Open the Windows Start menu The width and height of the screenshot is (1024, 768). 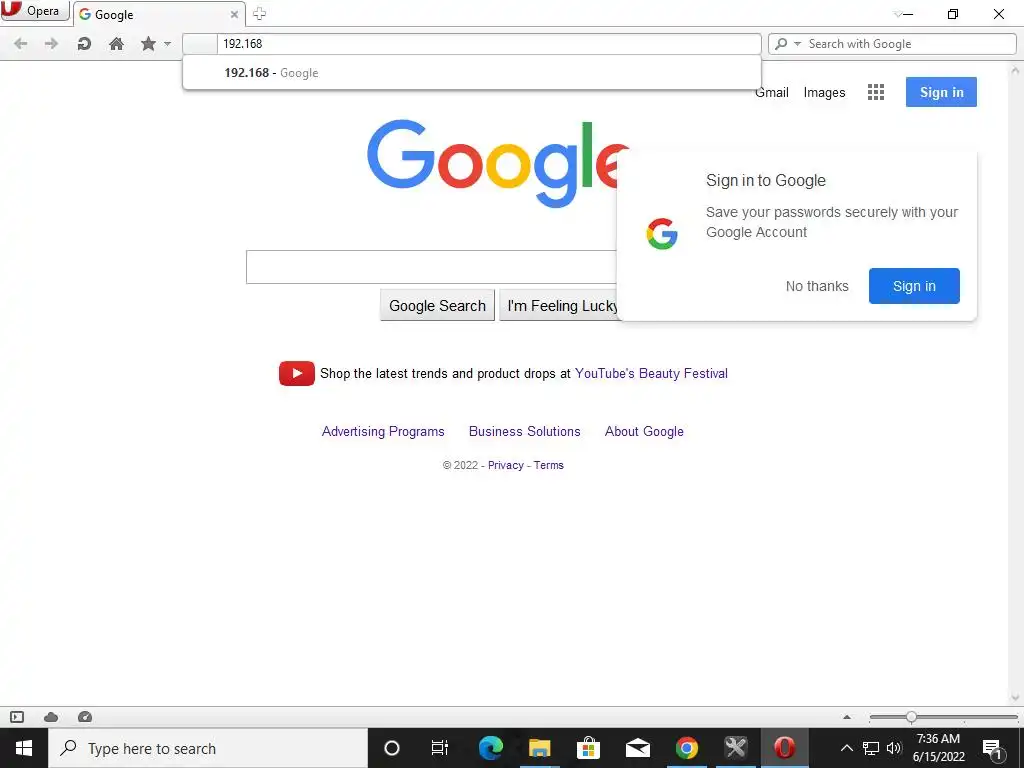point(24,748)
